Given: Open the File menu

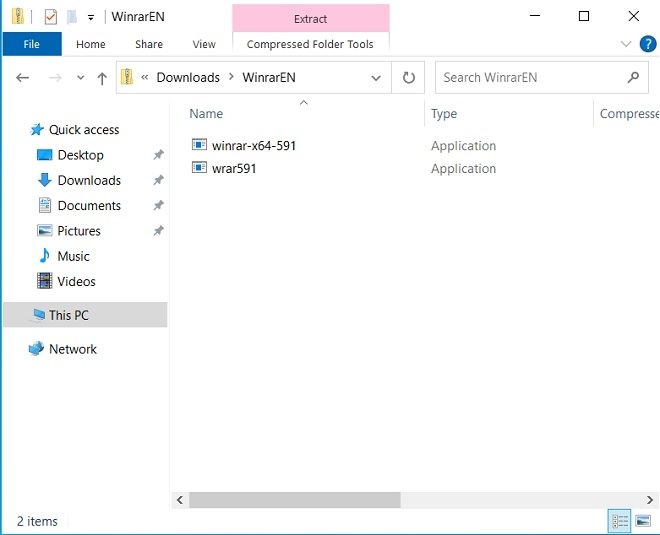Looking at the screenshot, I should 32,44.
